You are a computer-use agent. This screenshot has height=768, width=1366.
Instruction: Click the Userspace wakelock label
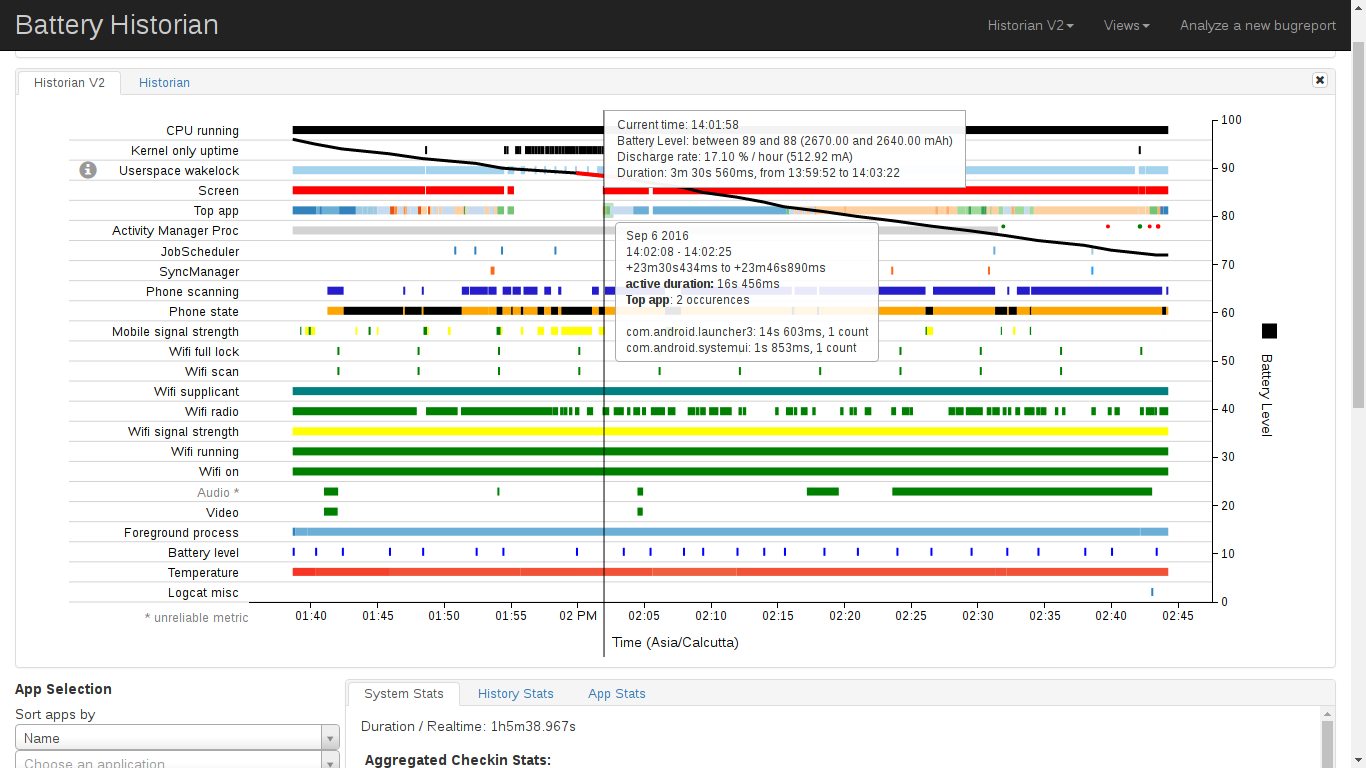pyautogui.click(x=179, y=171)
